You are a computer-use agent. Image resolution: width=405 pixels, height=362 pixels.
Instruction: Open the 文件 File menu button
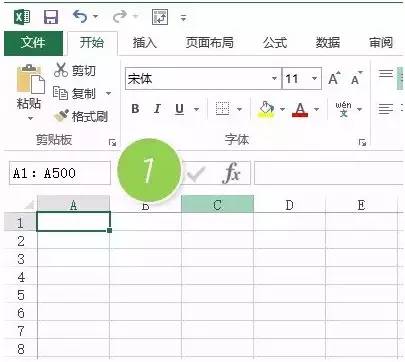point(33,43)
